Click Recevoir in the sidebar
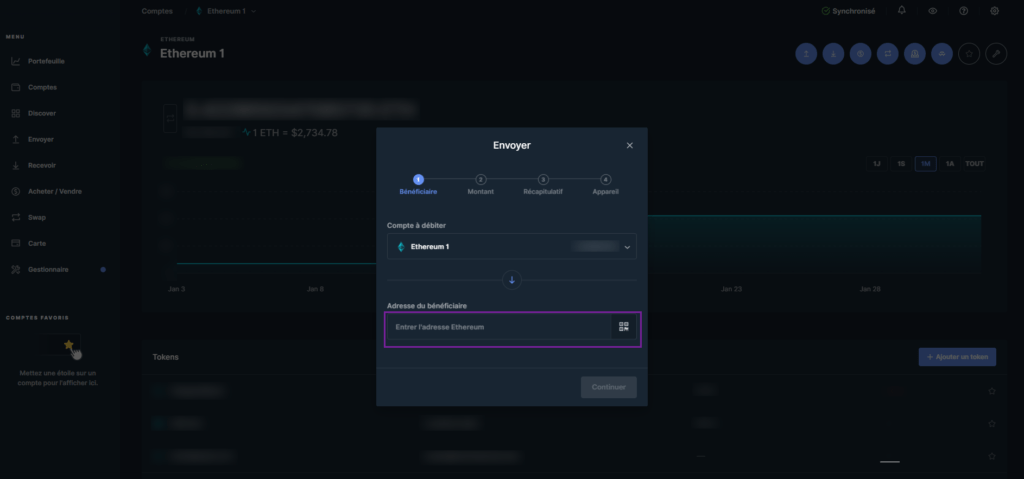This screenshot has width=1024, height=479. (42, 165)
